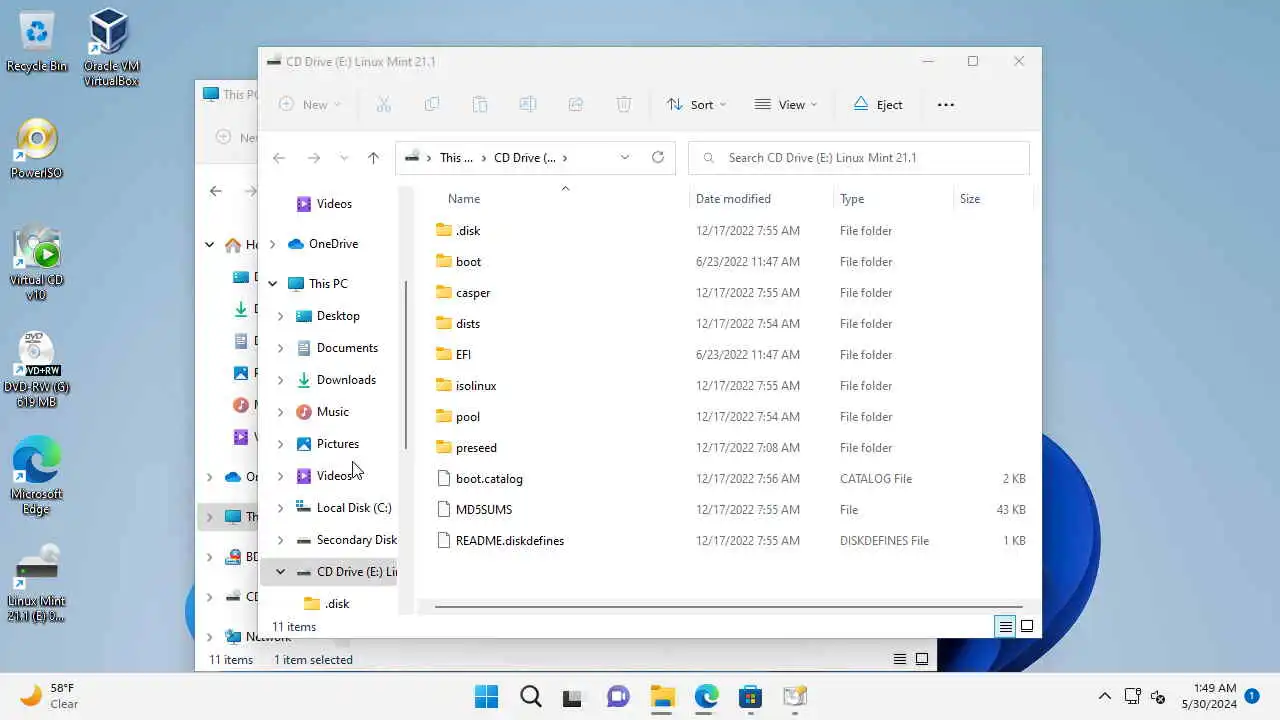Click the Eject button

tap(877, 104)
